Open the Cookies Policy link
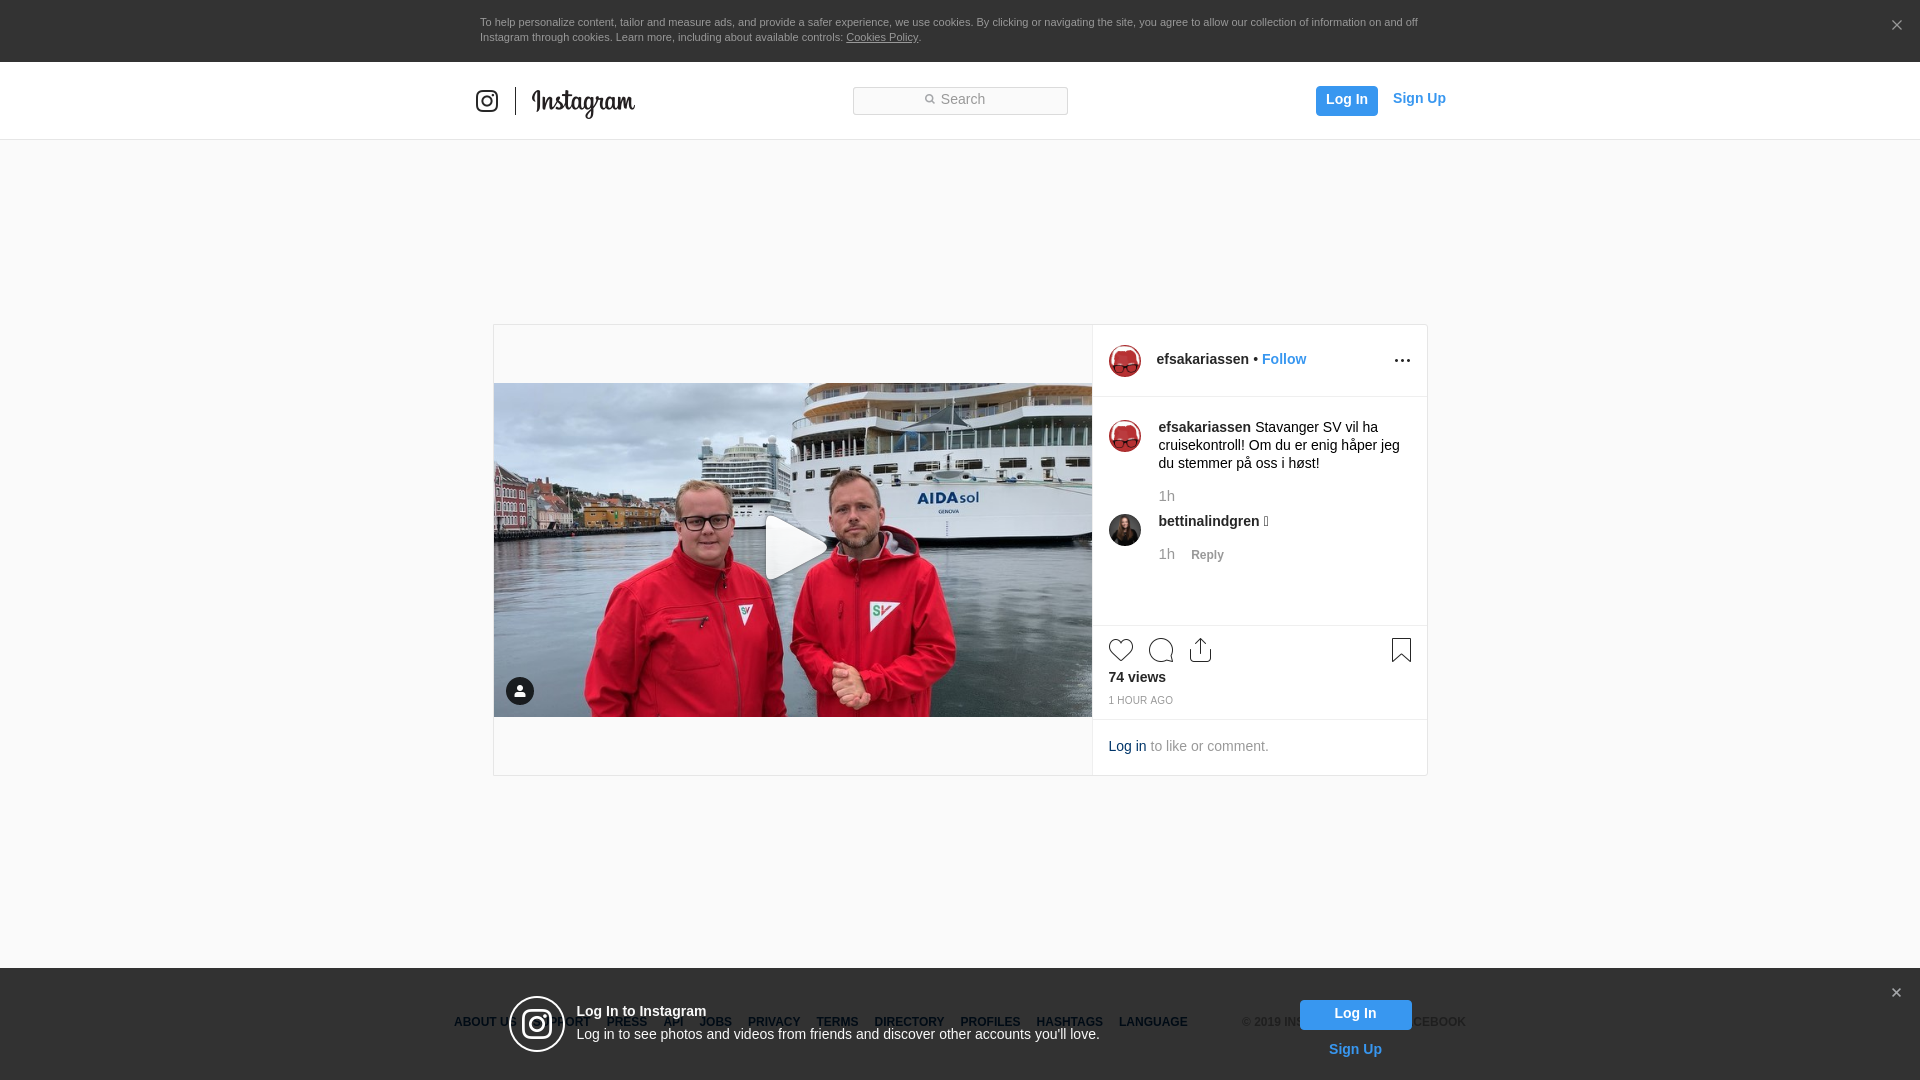 pos(882,37)
